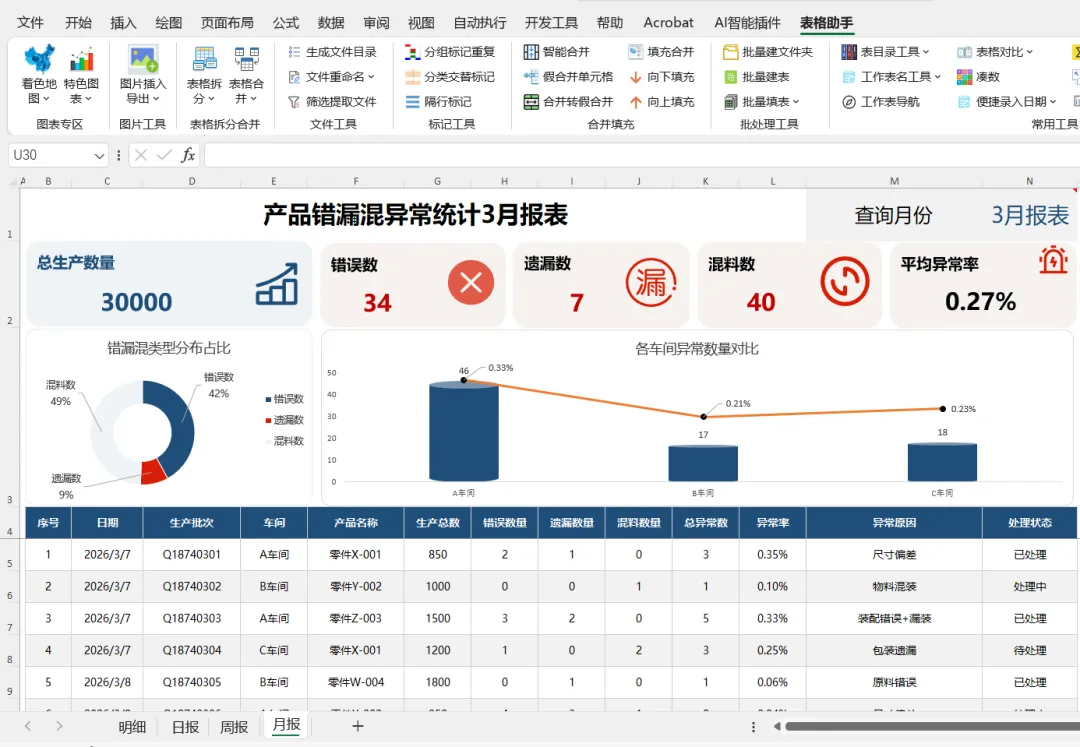This screenshot has height=747, width=1080.
Task: Click 分类交替标记 tool
Action: (450, 76)
